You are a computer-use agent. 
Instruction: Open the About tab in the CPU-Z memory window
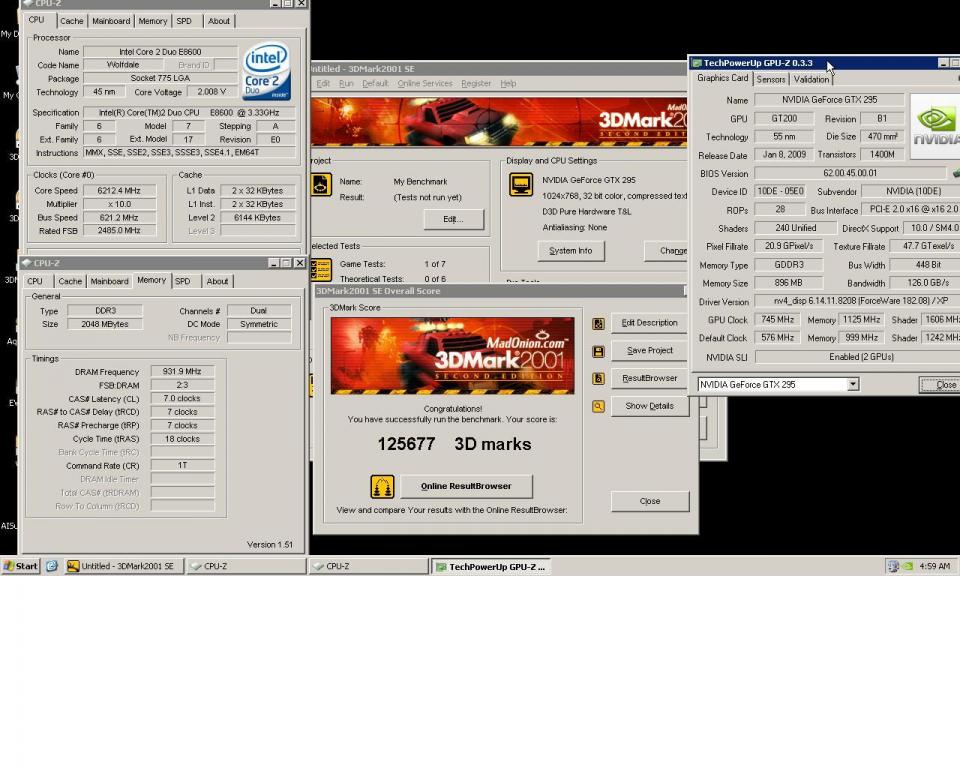217,281
